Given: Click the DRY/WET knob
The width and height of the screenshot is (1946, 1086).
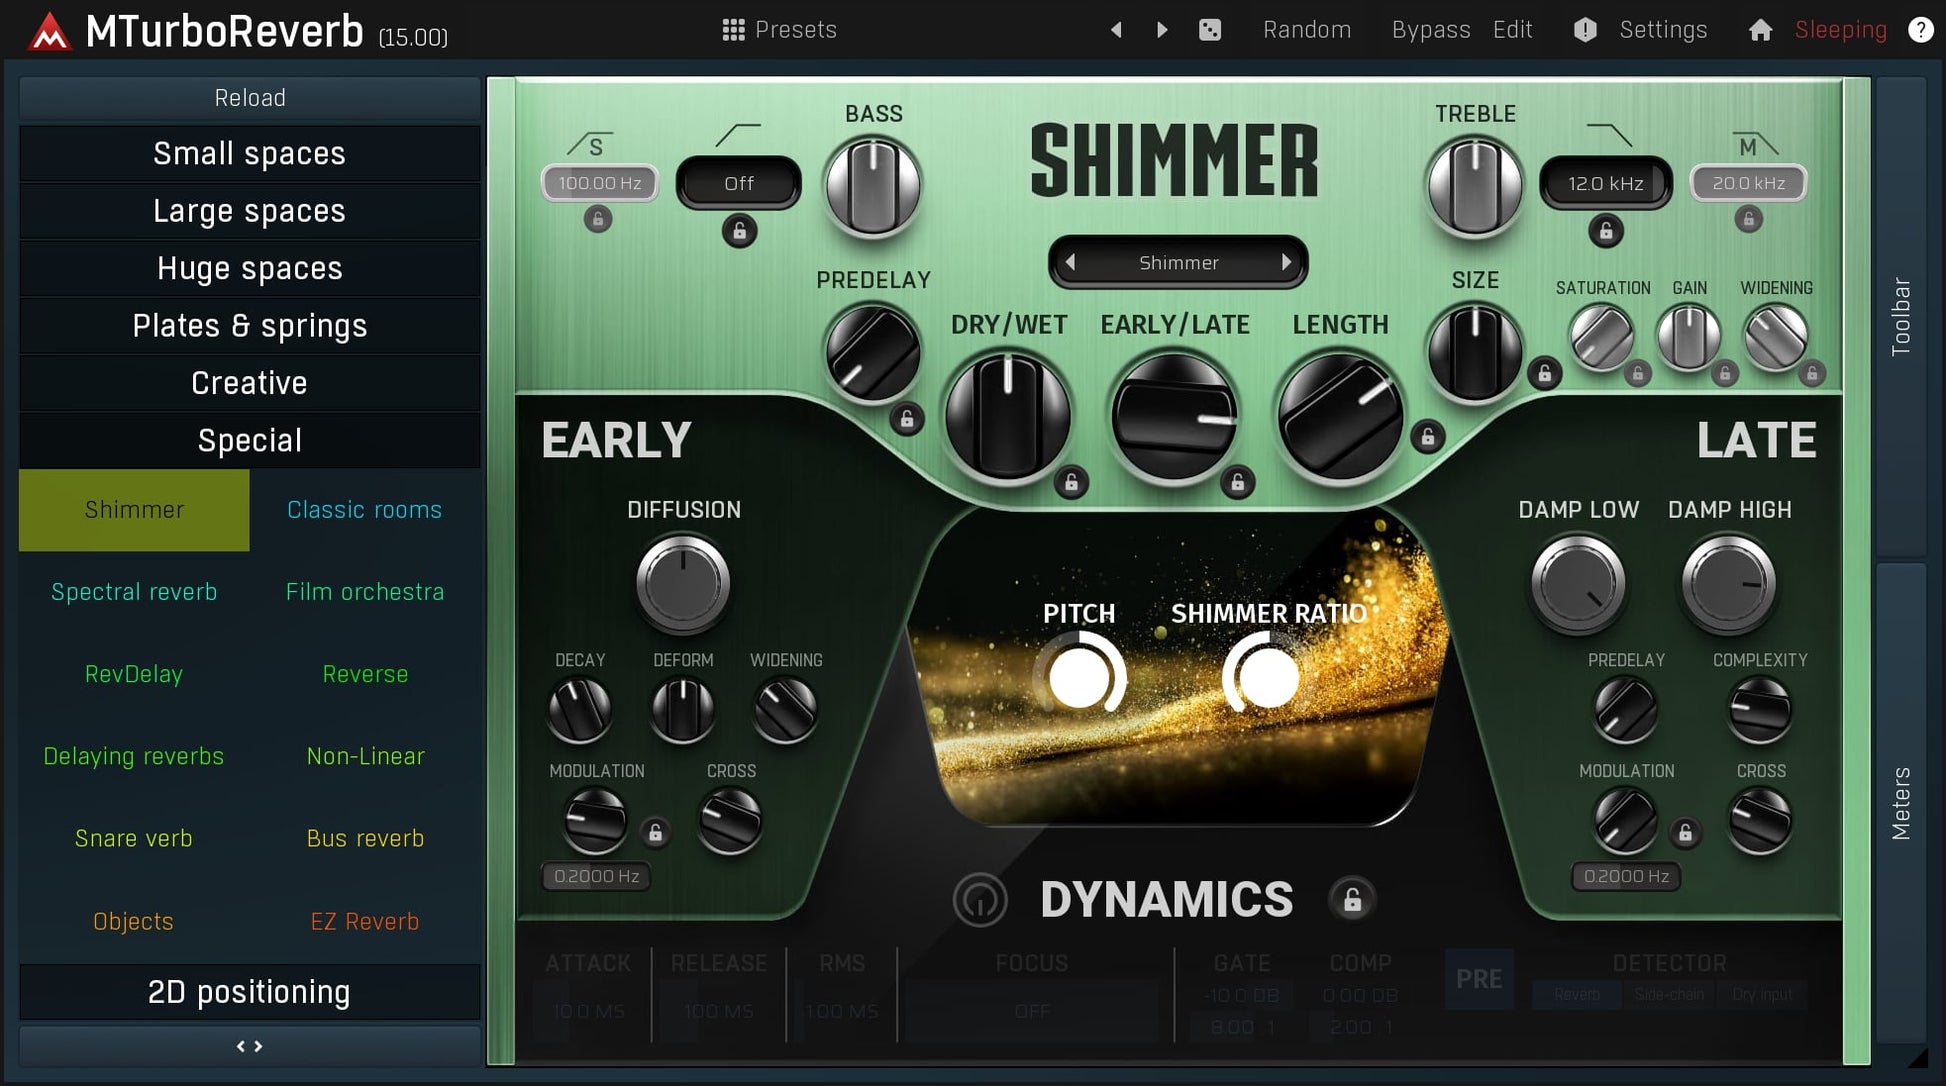Looking at the screenshot, I should pyautogui.click(x=1008, y=415).
